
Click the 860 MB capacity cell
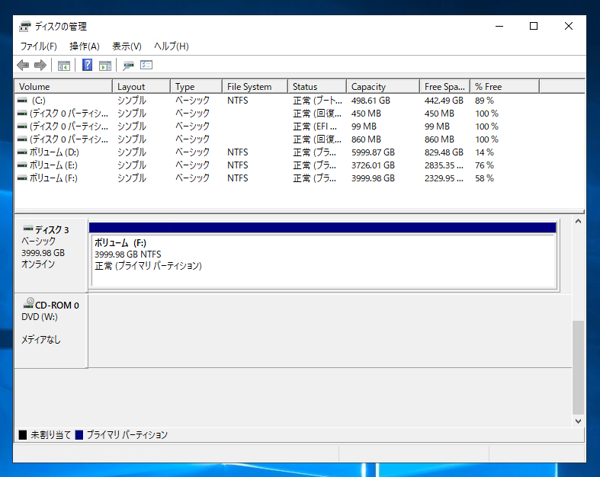366,139
